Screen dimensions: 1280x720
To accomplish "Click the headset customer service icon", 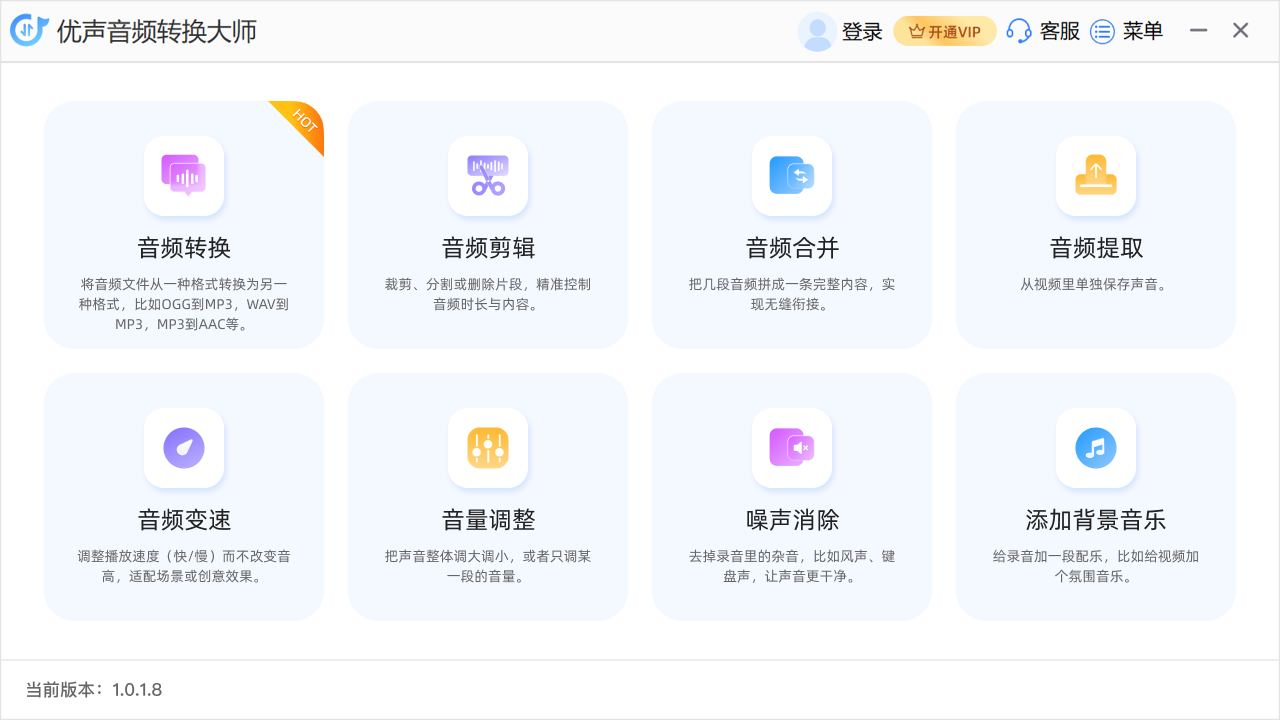I will (1019, 31).
